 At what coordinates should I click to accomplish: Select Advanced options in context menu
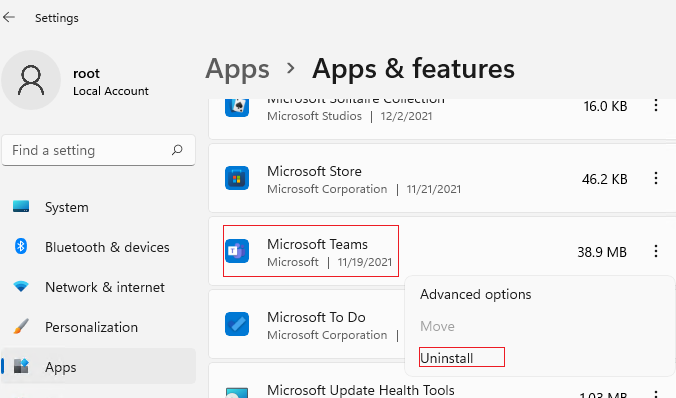point(476,295)
